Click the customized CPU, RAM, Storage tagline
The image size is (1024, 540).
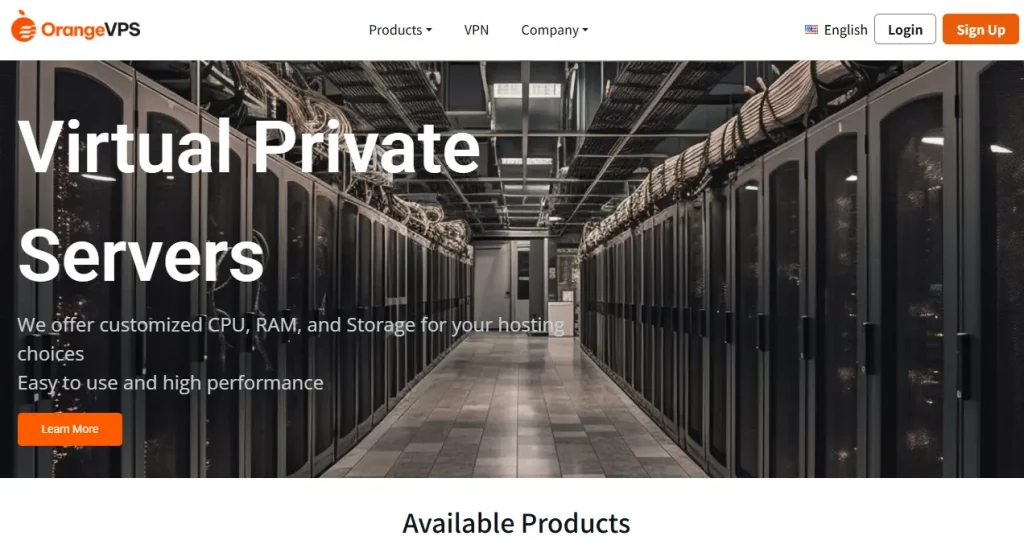click(291, 339)
